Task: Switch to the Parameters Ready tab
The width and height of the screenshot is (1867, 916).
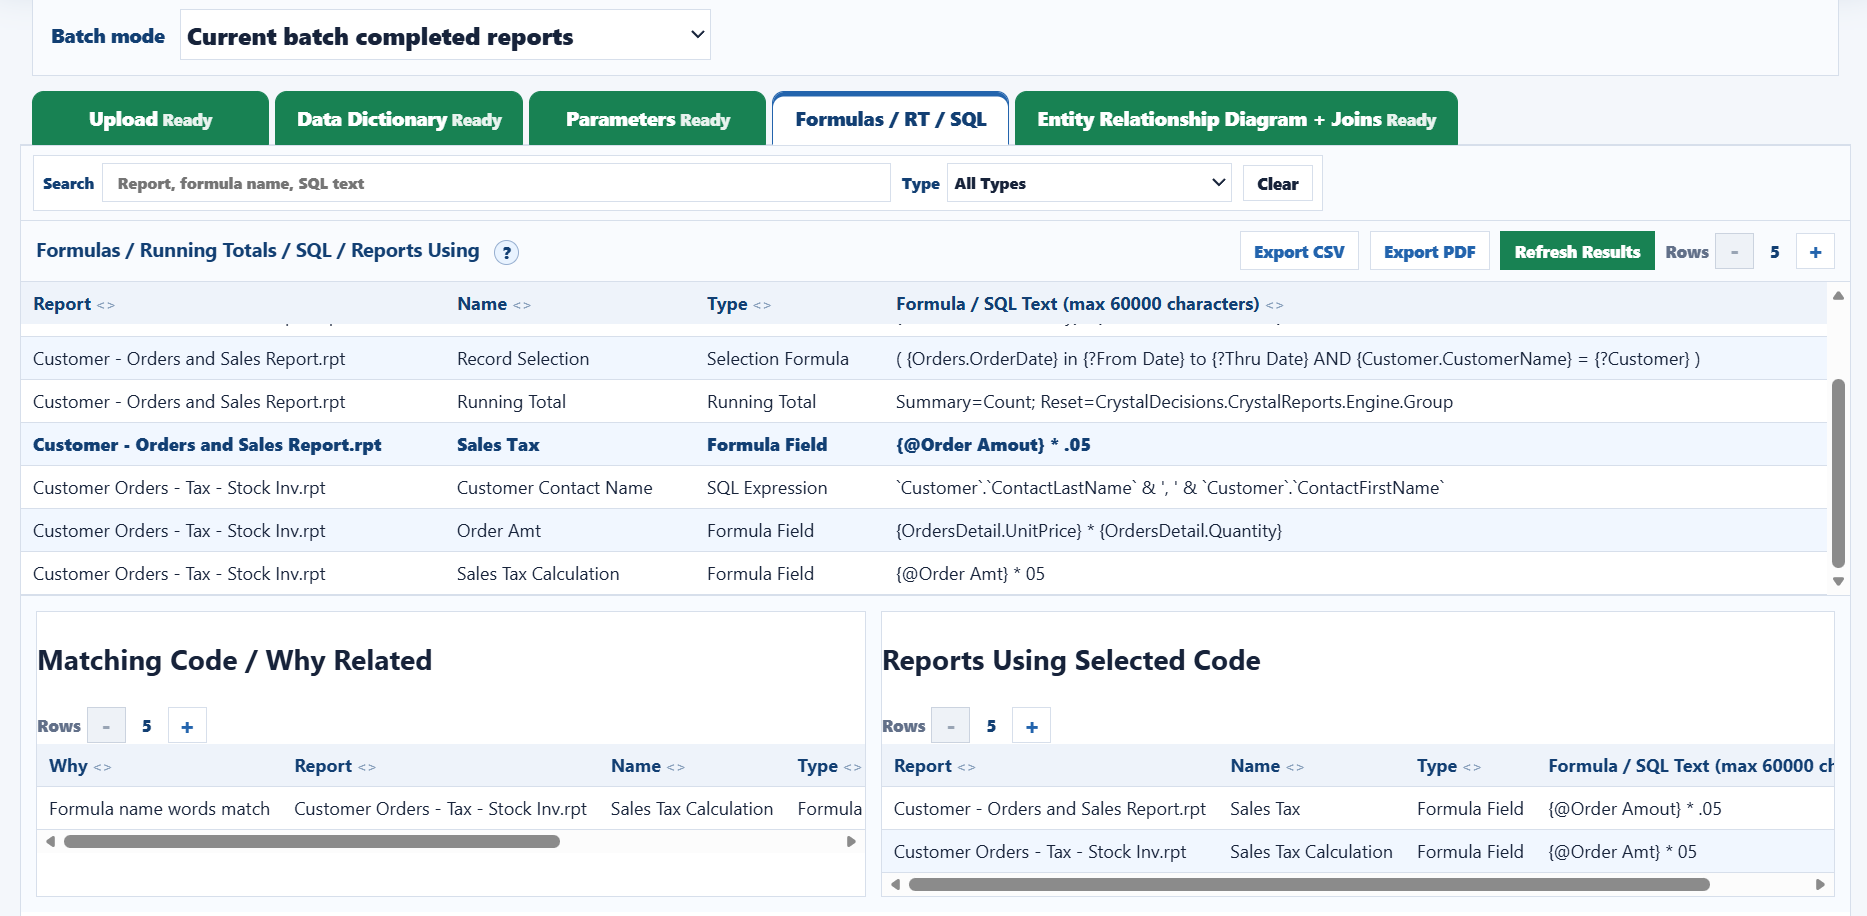Action: 647,119
